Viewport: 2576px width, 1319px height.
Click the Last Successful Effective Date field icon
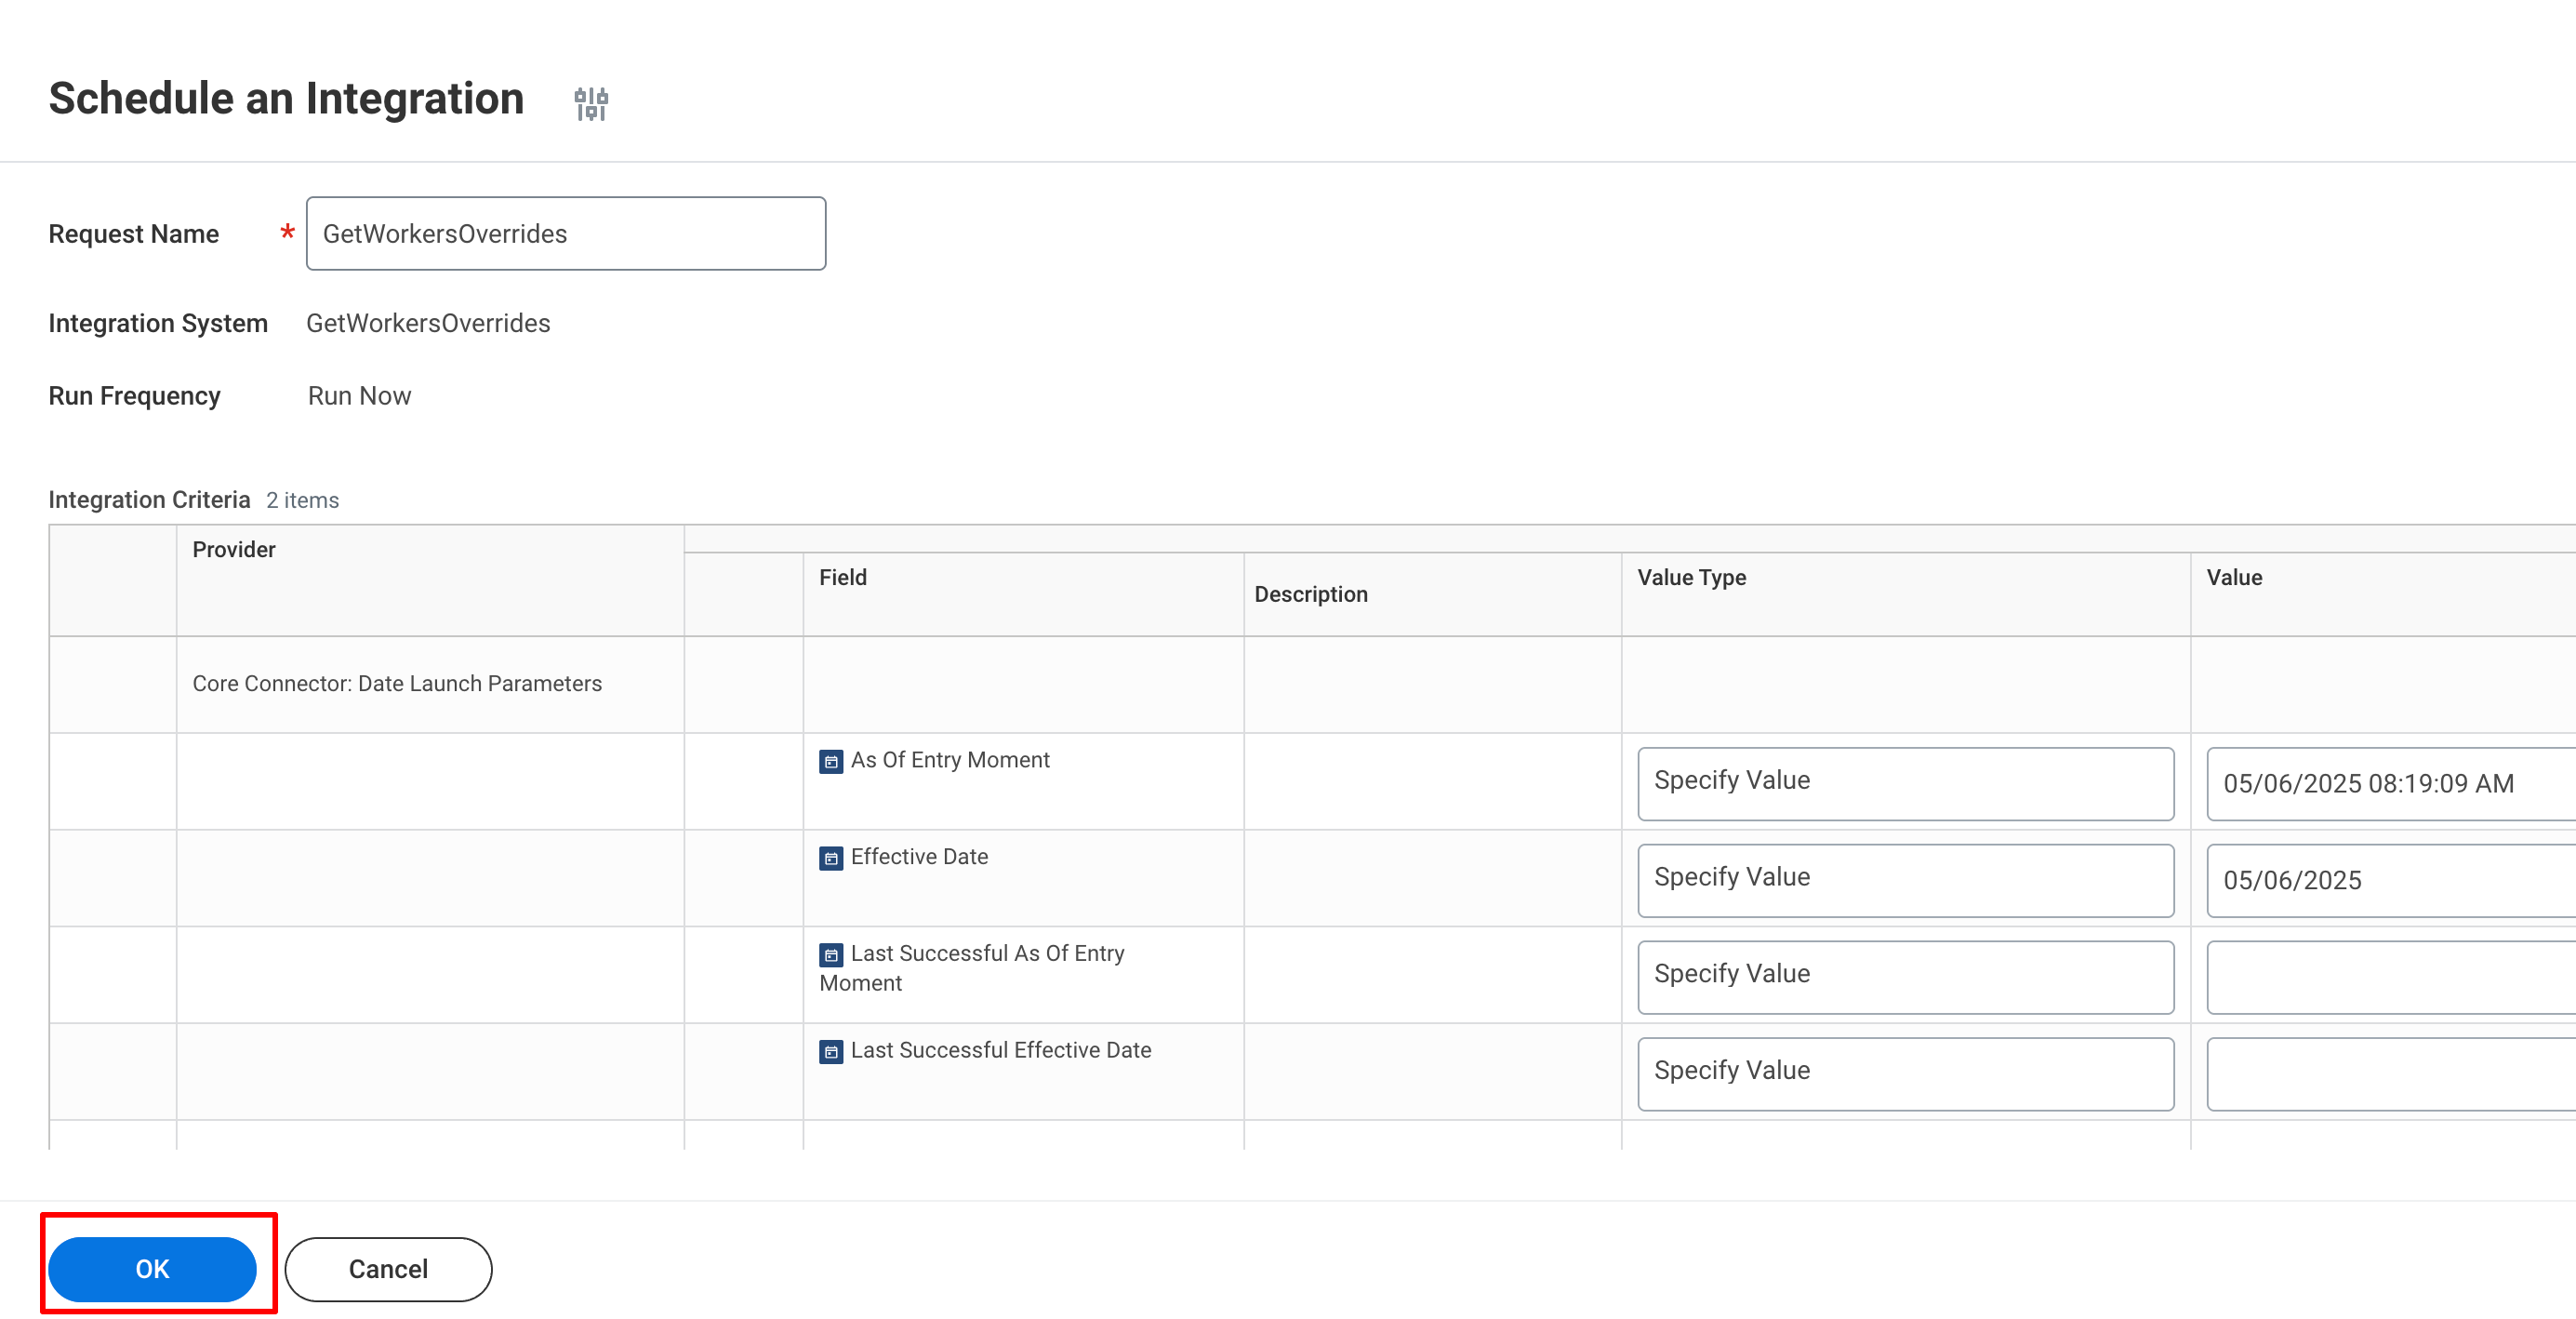pyautogui.click(x=830, y=1051)
